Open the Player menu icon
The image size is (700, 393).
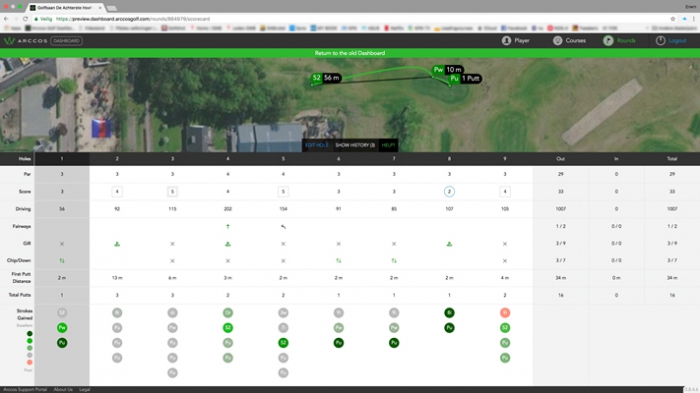(x=506, y=41)
